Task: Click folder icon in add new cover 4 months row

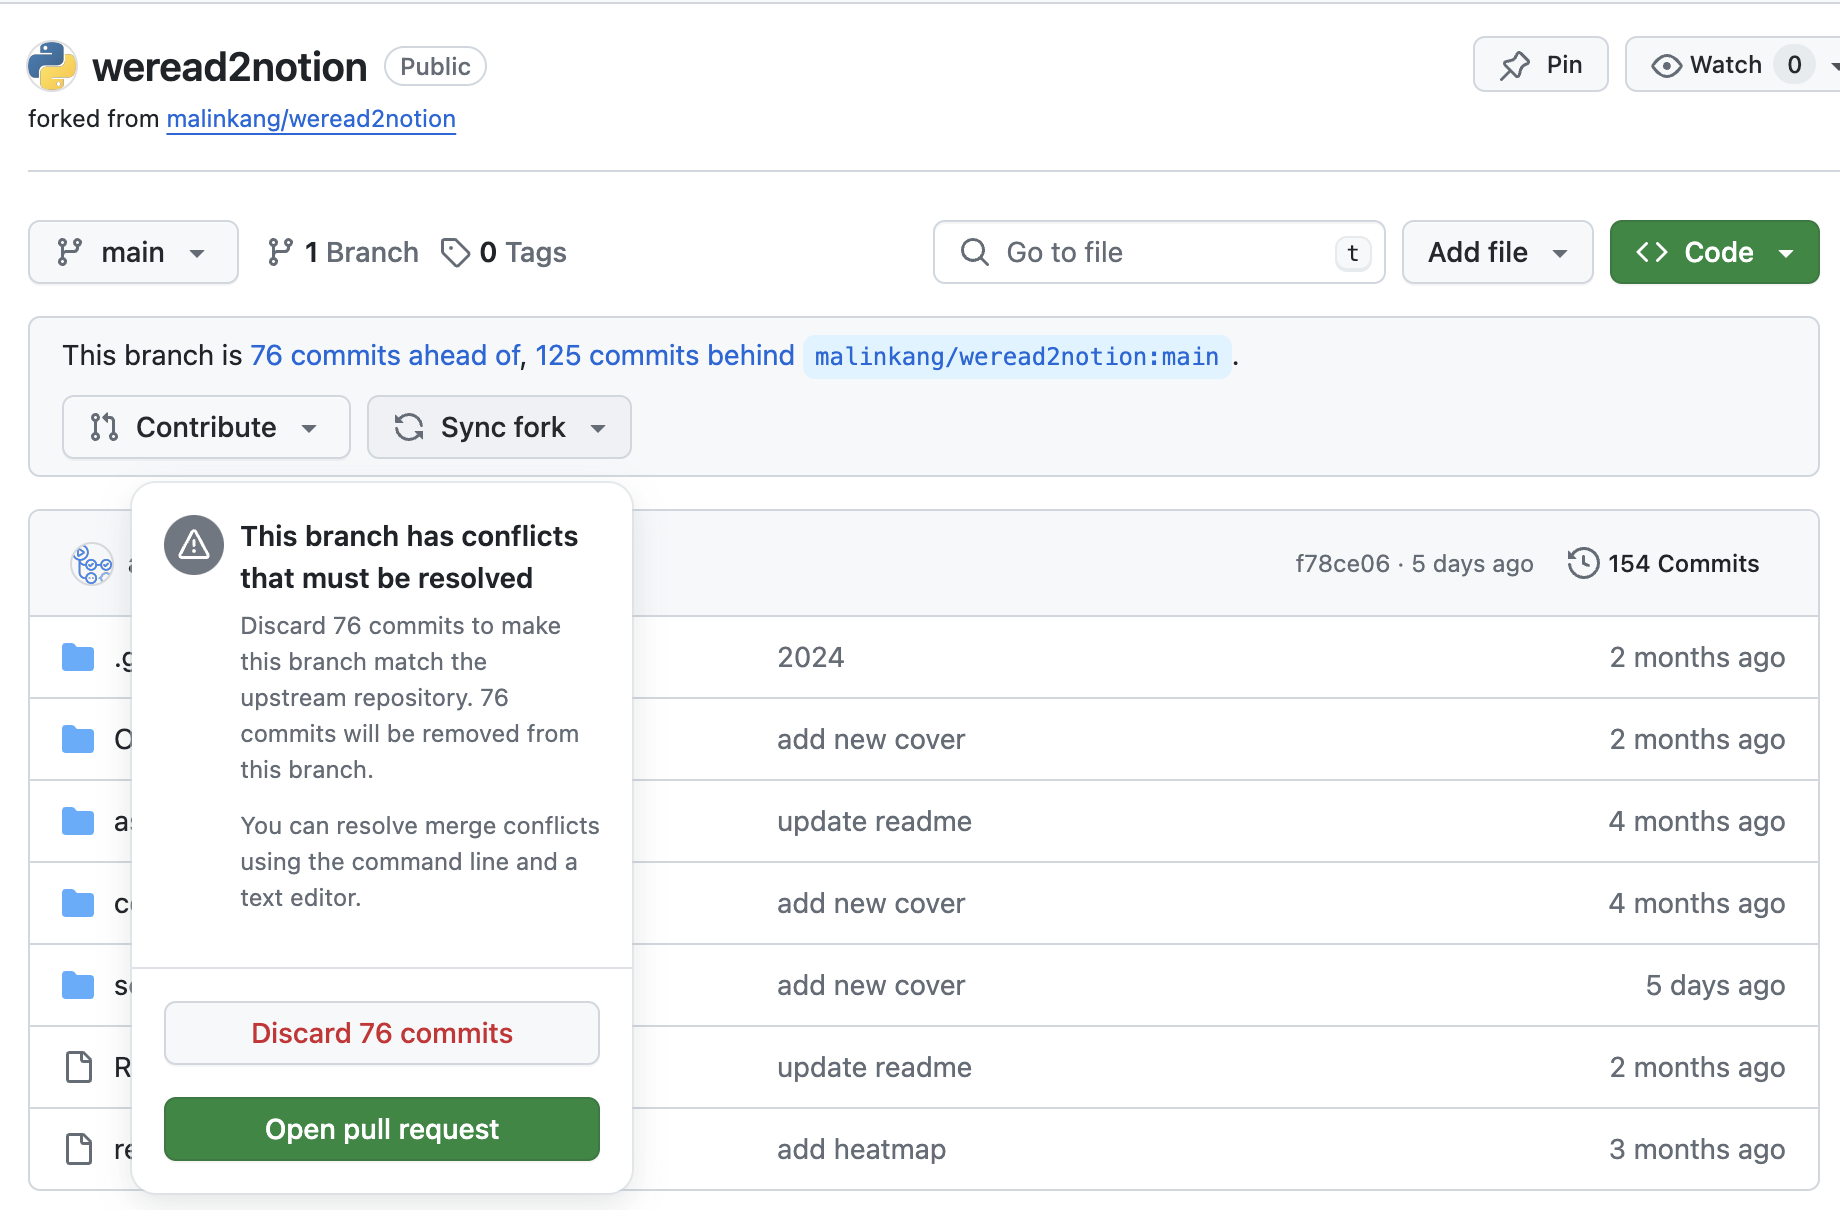Action: [x=78, y=903]
